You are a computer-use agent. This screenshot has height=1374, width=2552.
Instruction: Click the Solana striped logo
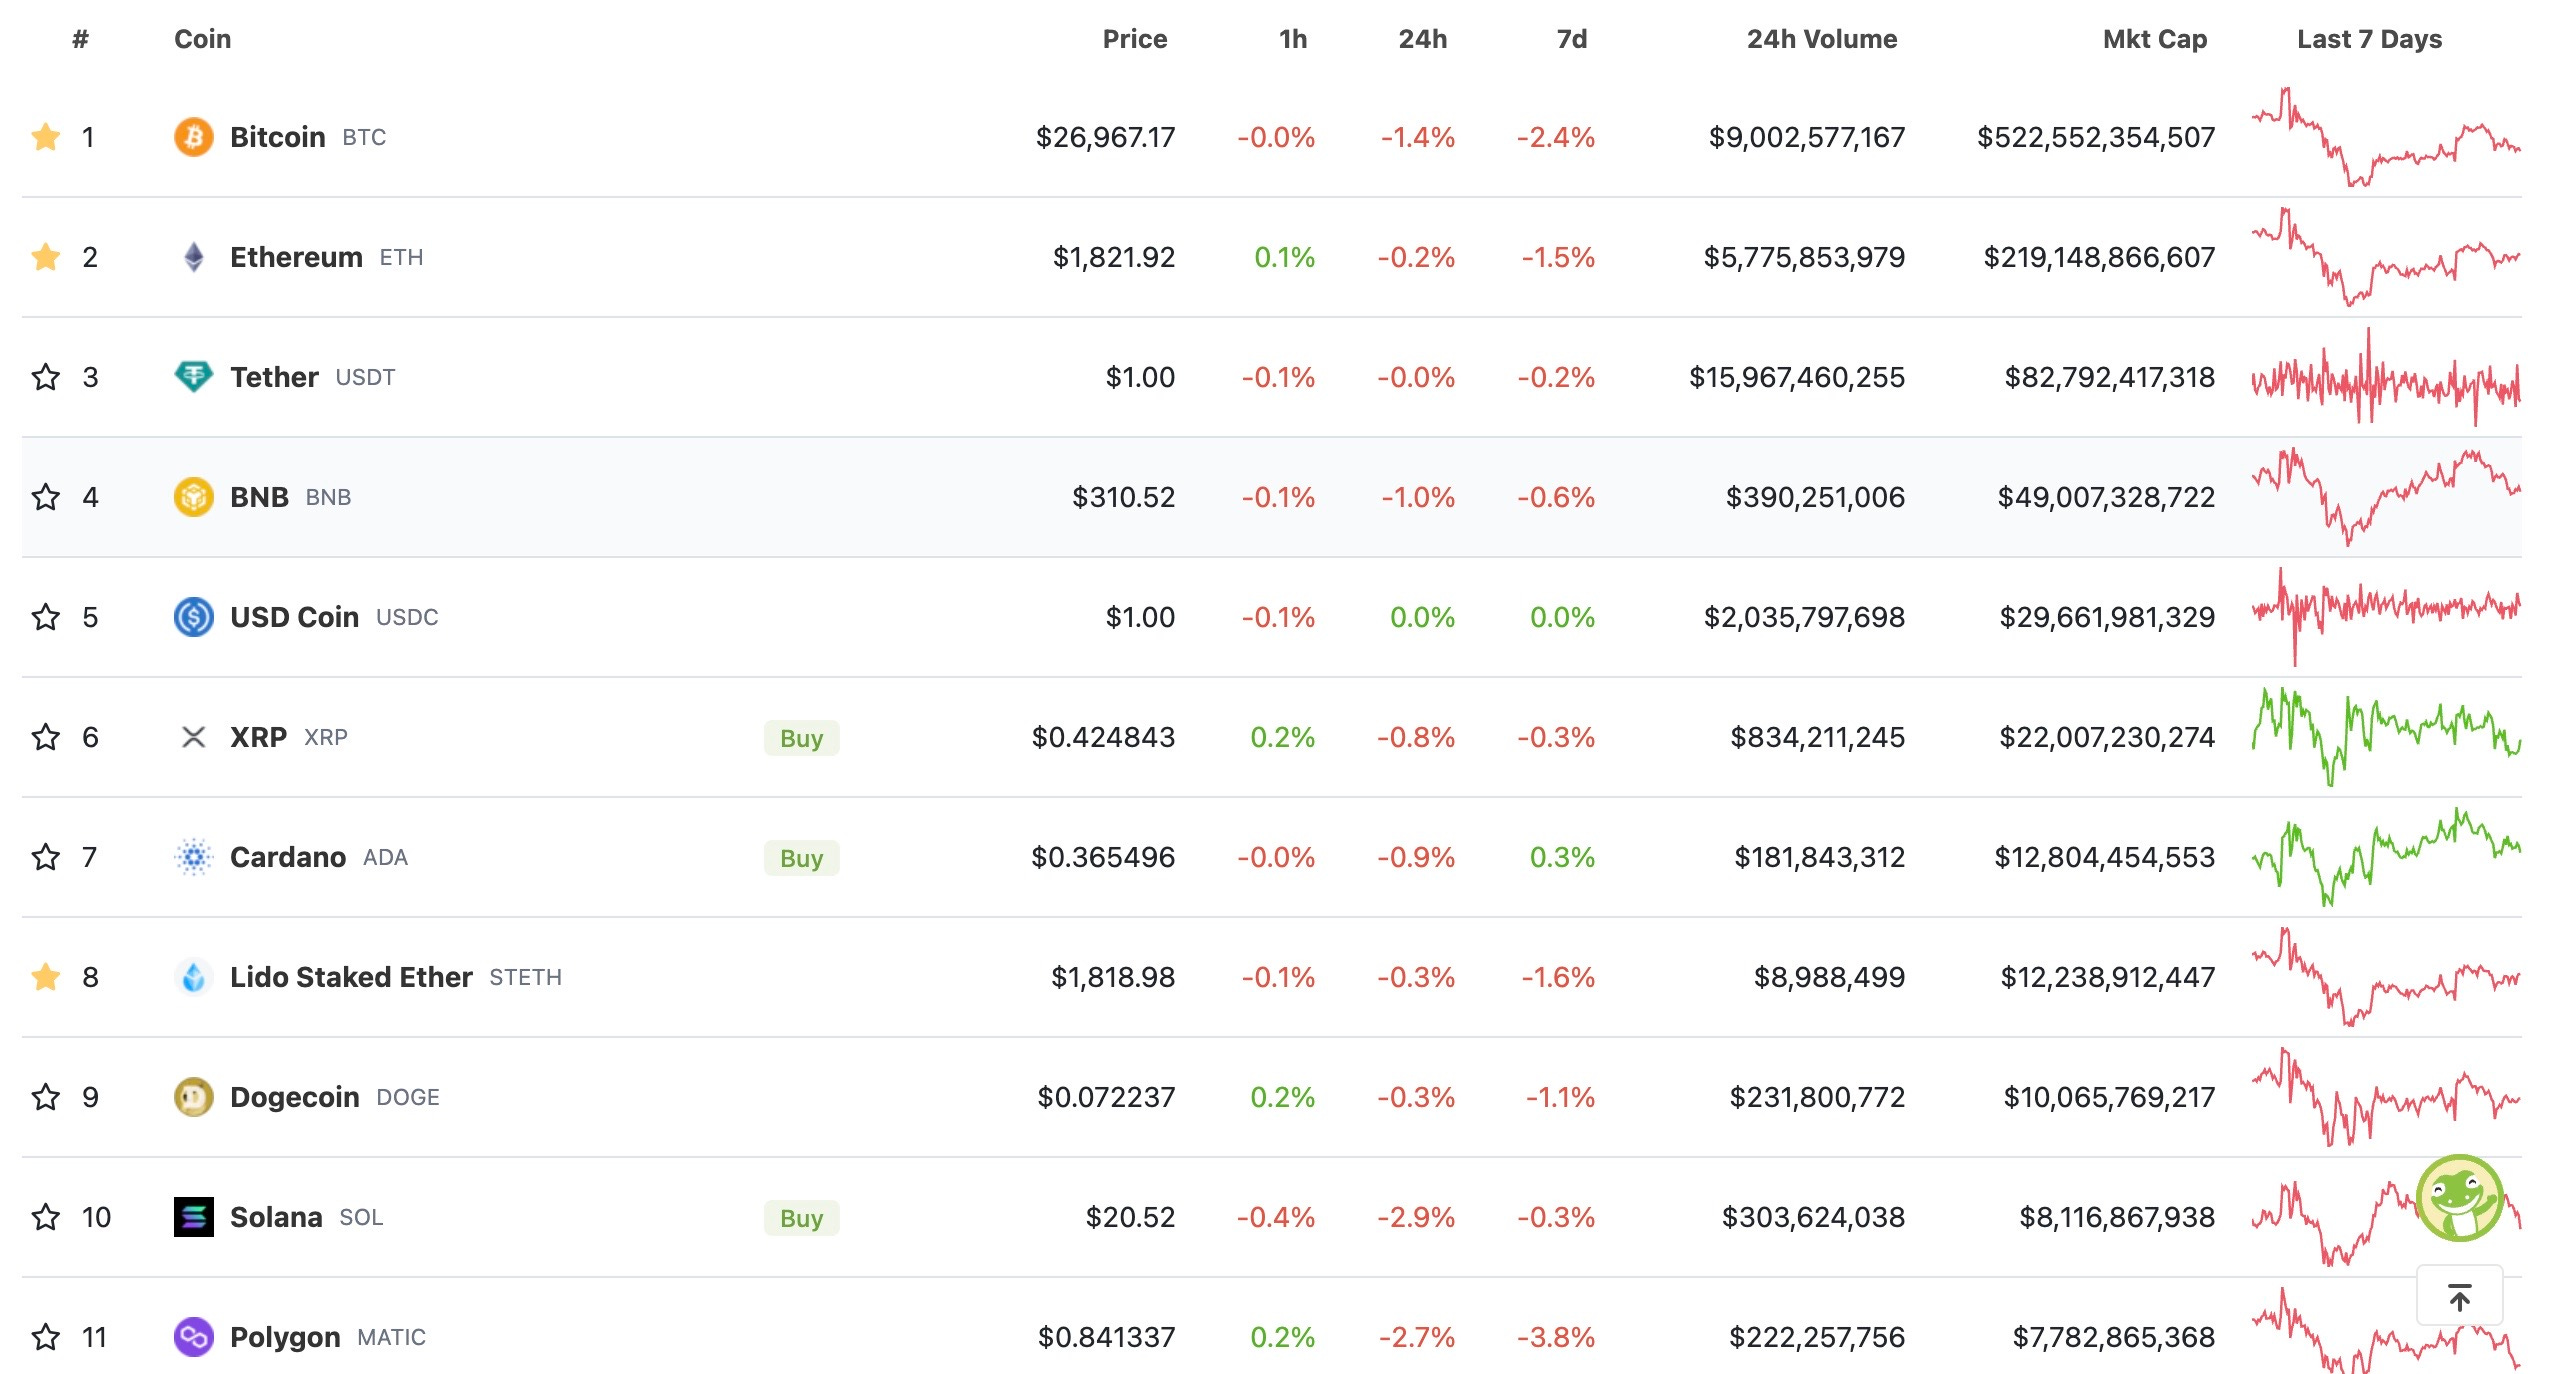click(194, 1217)
